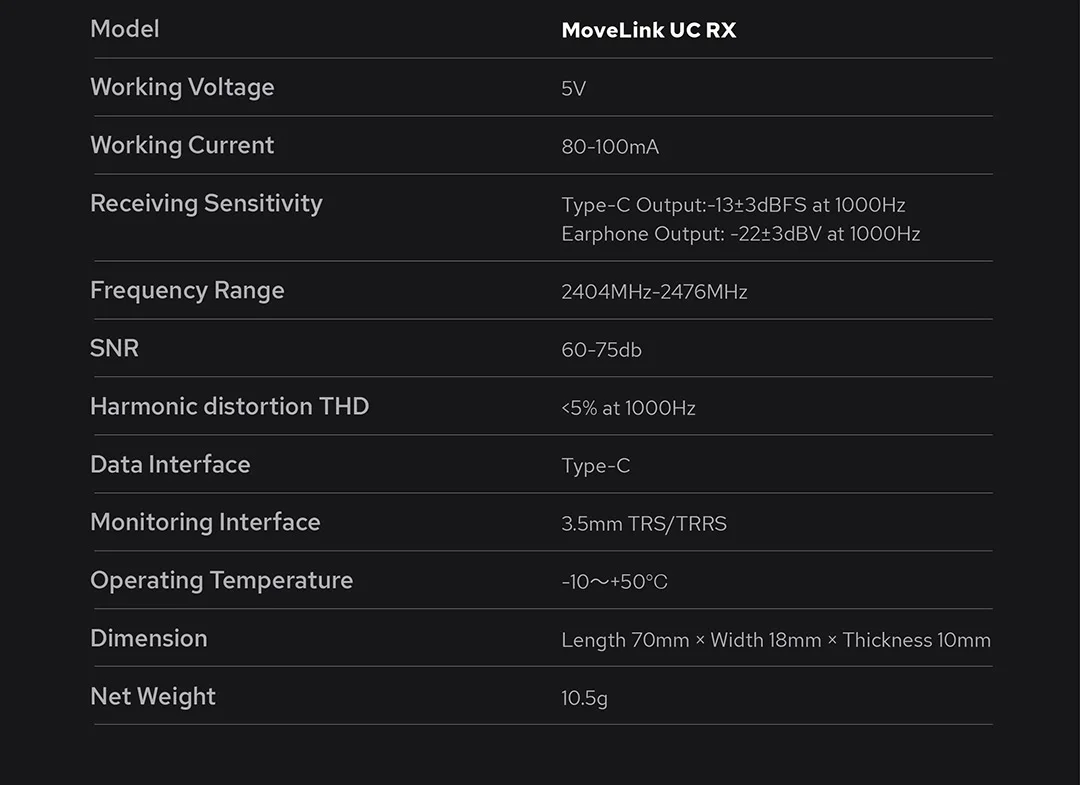The image size is (1080, 785).
Task: Click the Working Current label
Action: point(183,145)
